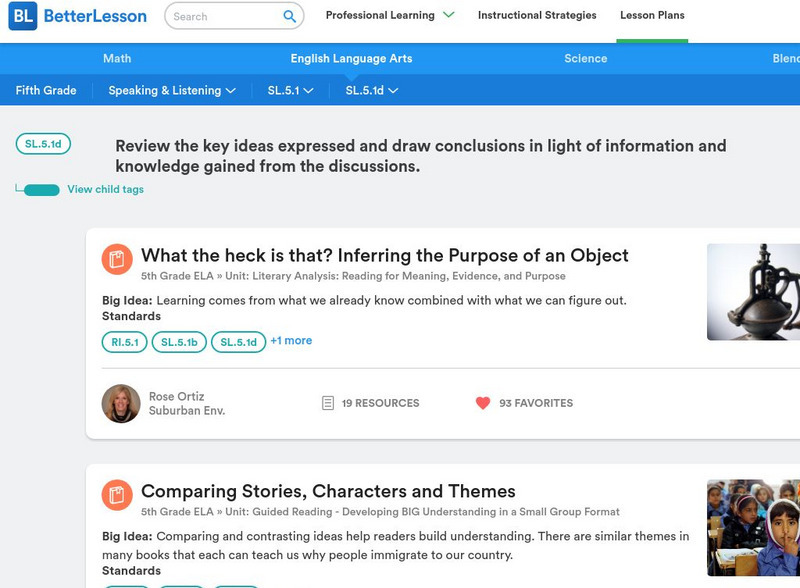Click the lesson icon beside 'Comparing Stories'
Viewport: 800px width, 588px height.
[117, 495]
